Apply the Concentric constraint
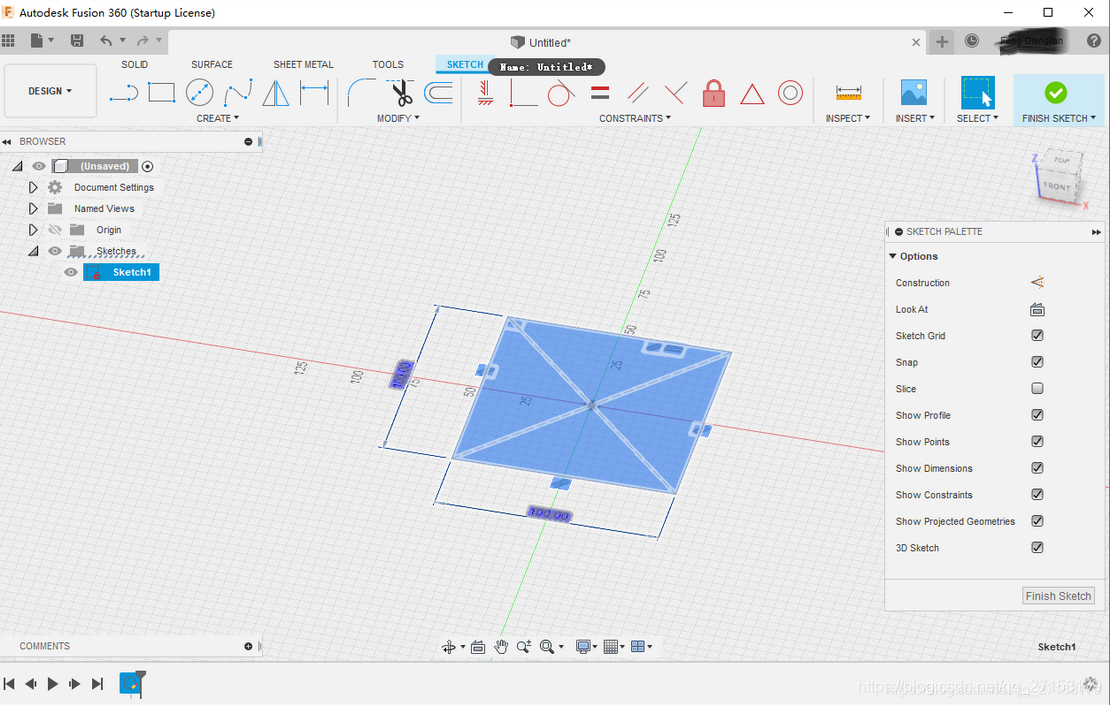1111x705 pixels. 790,94
